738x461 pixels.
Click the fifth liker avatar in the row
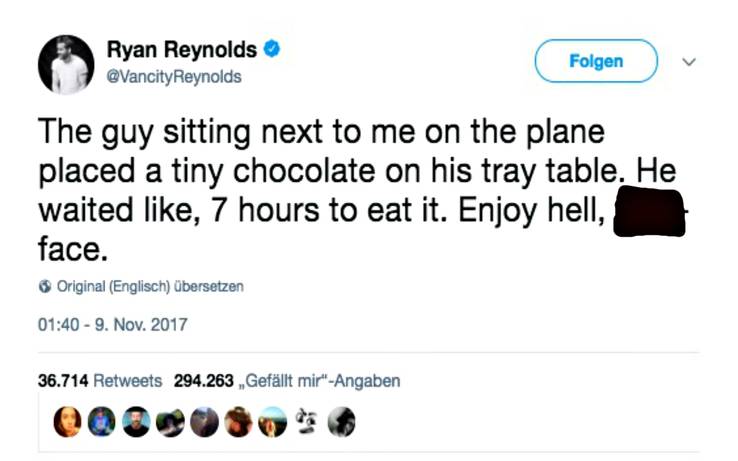[x=204, y=422]
